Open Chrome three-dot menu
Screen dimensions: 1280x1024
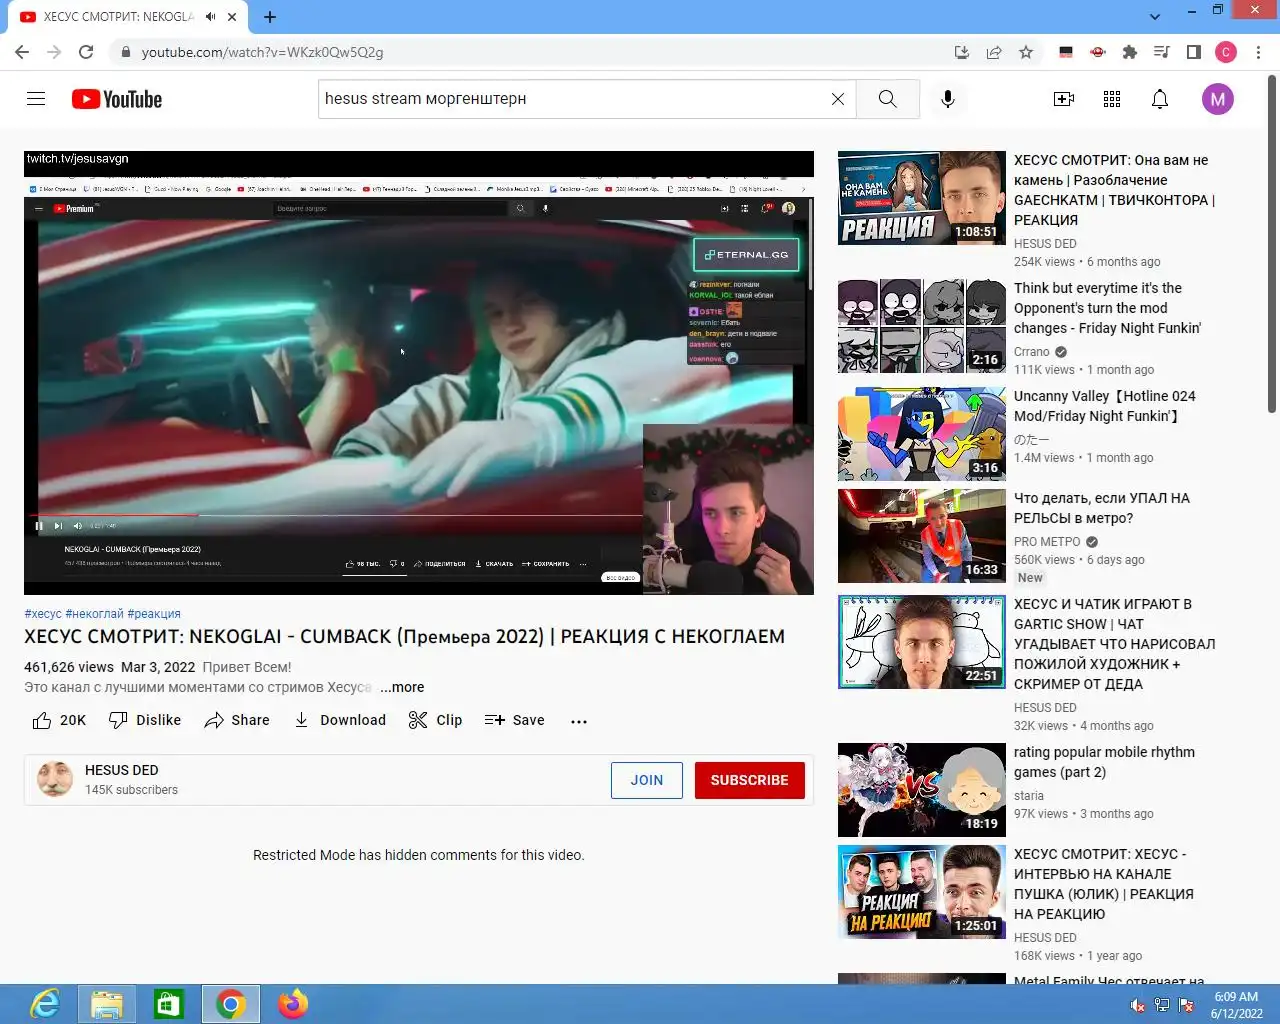tap(1259, 52)
